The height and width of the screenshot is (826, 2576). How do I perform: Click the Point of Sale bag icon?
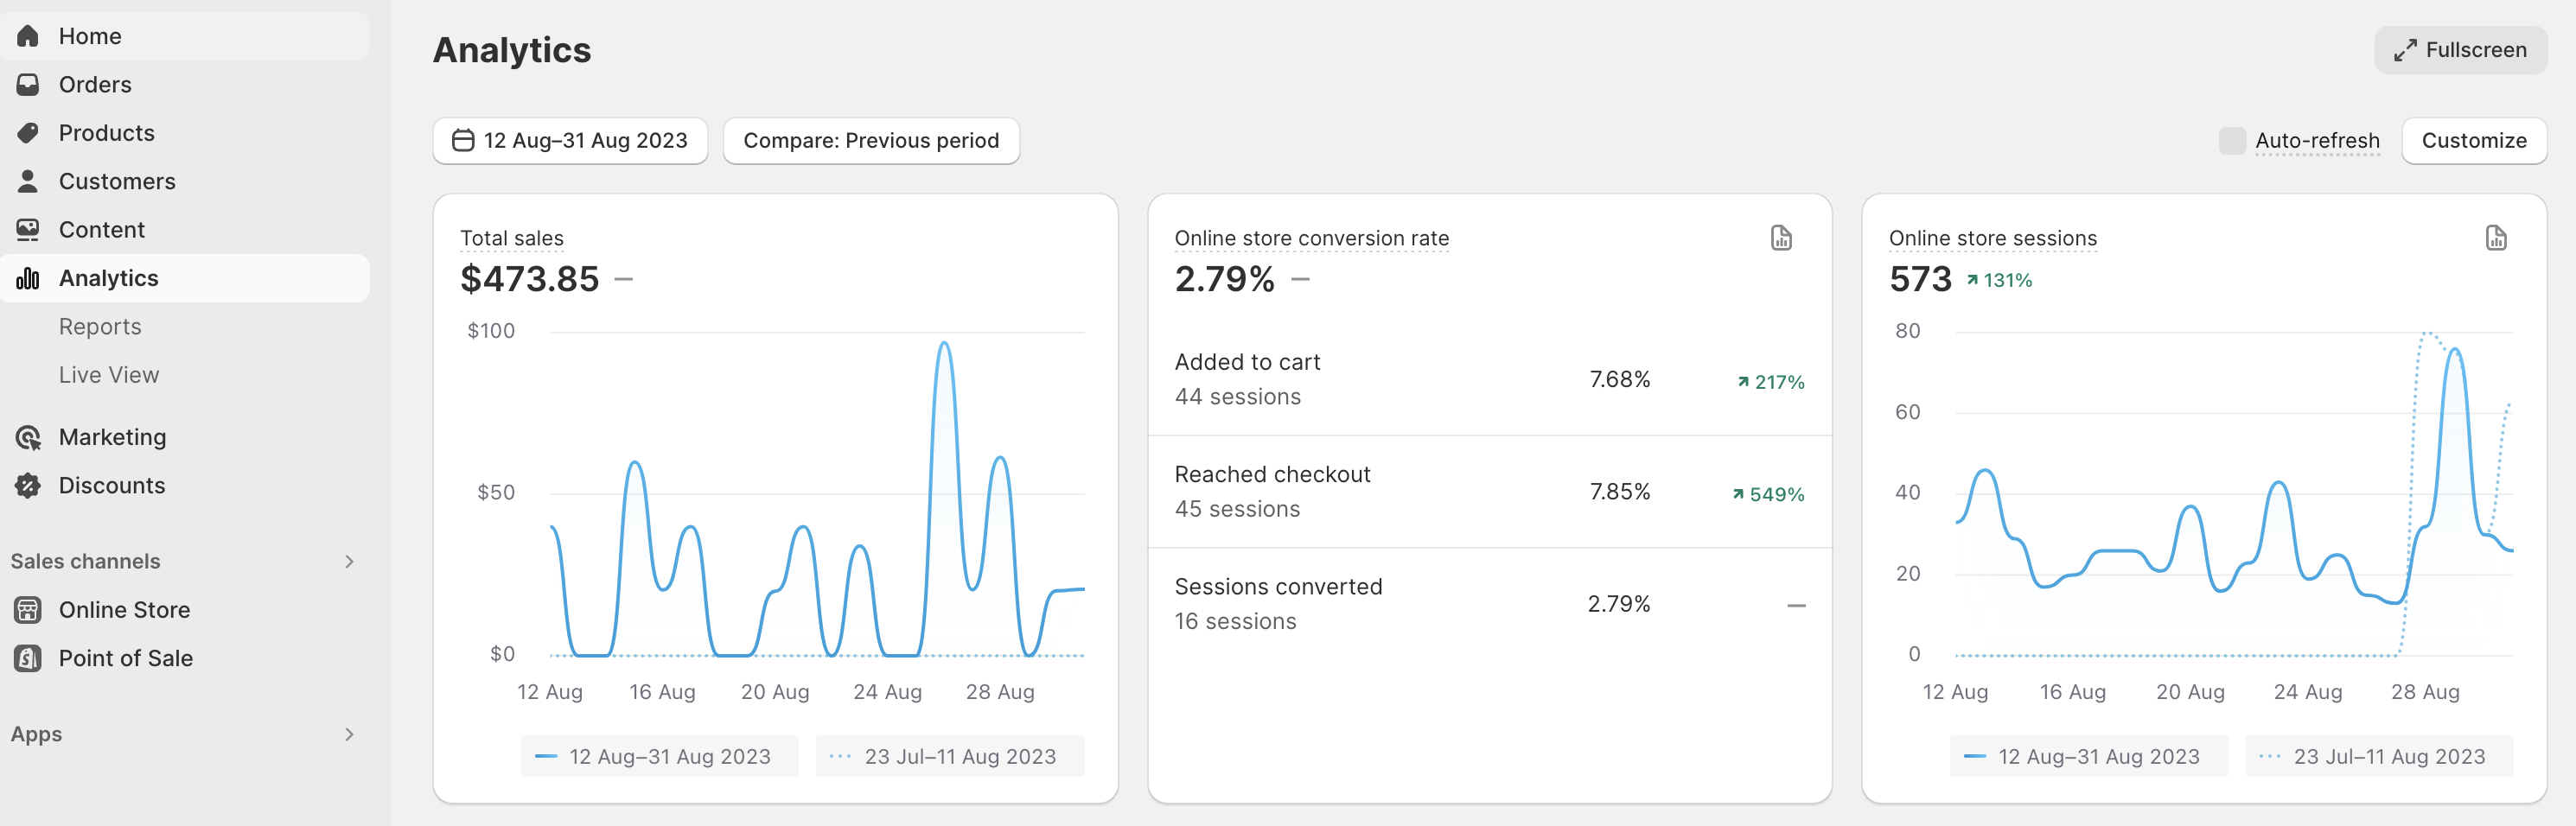[x=28, y=658]
